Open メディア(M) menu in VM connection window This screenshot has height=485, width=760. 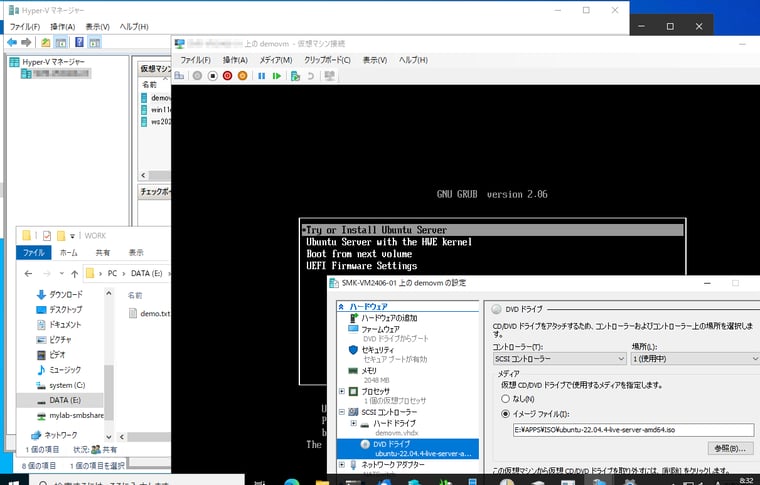point(276,60)
